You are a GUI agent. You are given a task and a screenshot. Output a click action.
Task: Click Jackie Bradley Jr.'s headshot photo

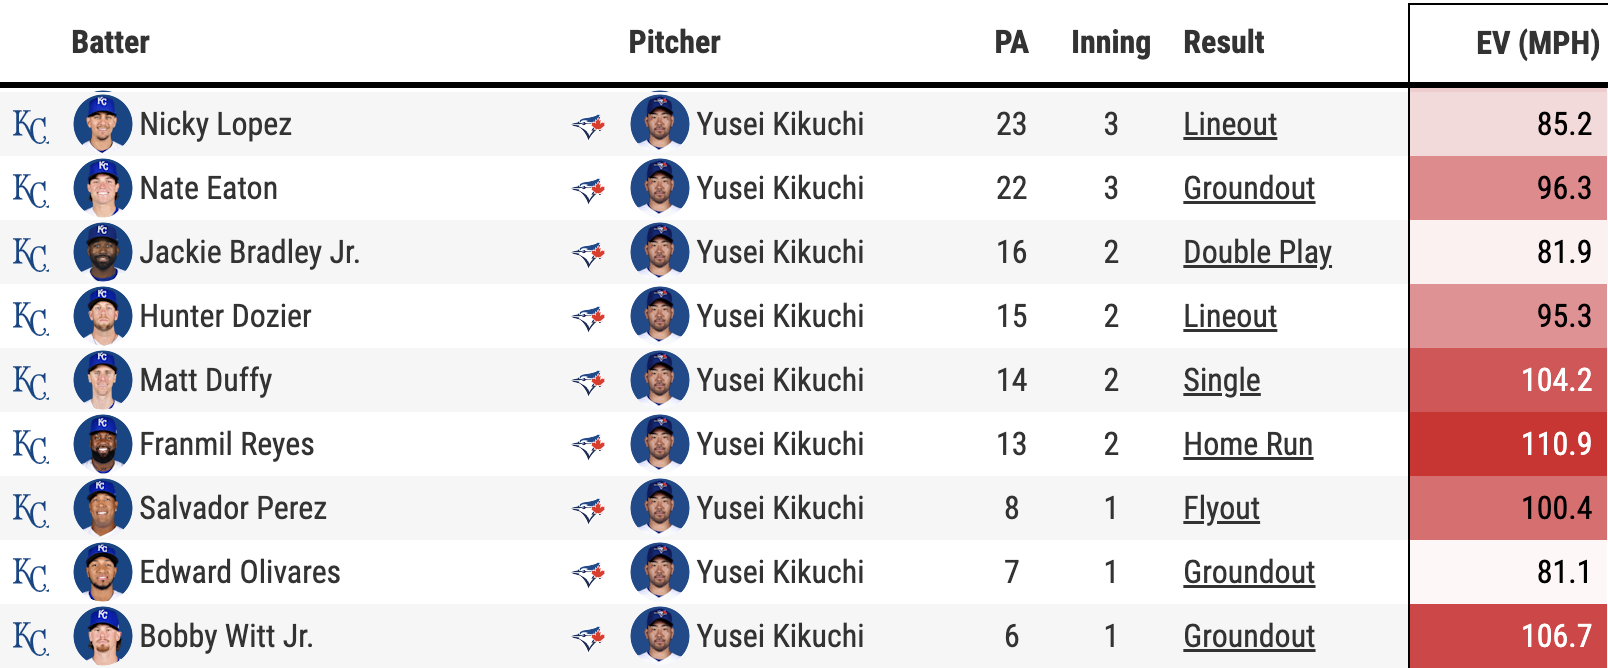102,252
